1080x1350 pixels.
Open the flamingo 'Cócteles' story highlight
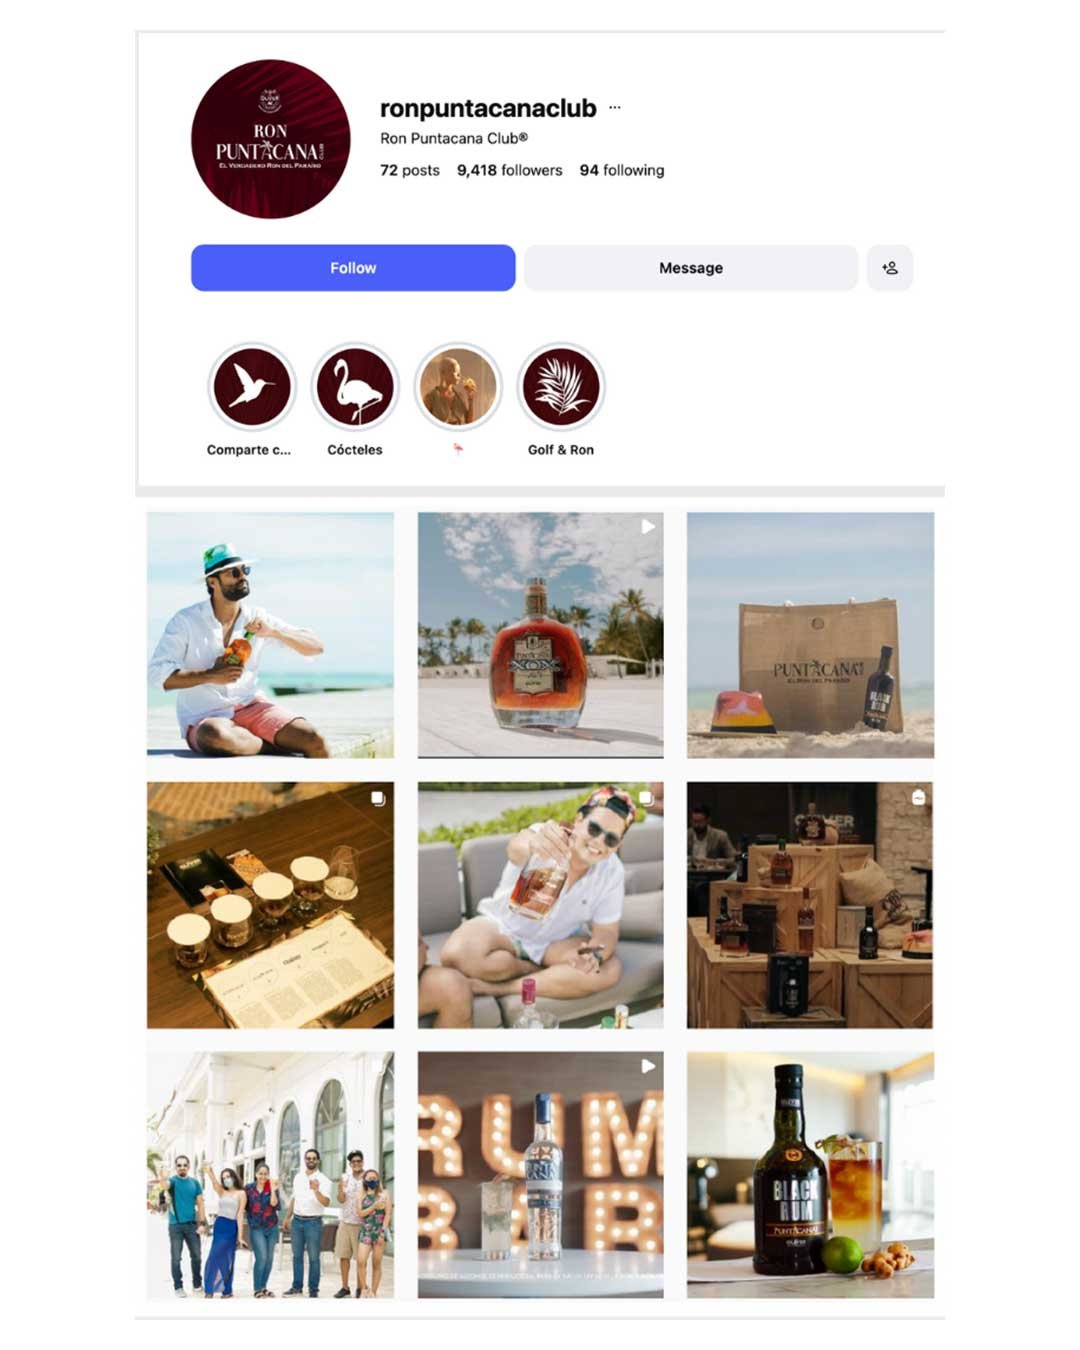[355, 386]
